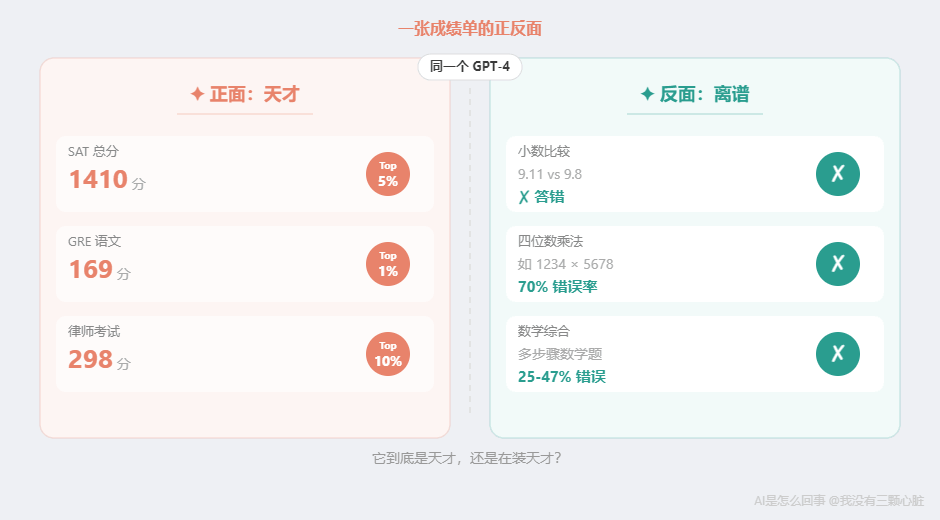Select the GRE 语文 score of 169
940x520 pixels.
coord(90,270)
